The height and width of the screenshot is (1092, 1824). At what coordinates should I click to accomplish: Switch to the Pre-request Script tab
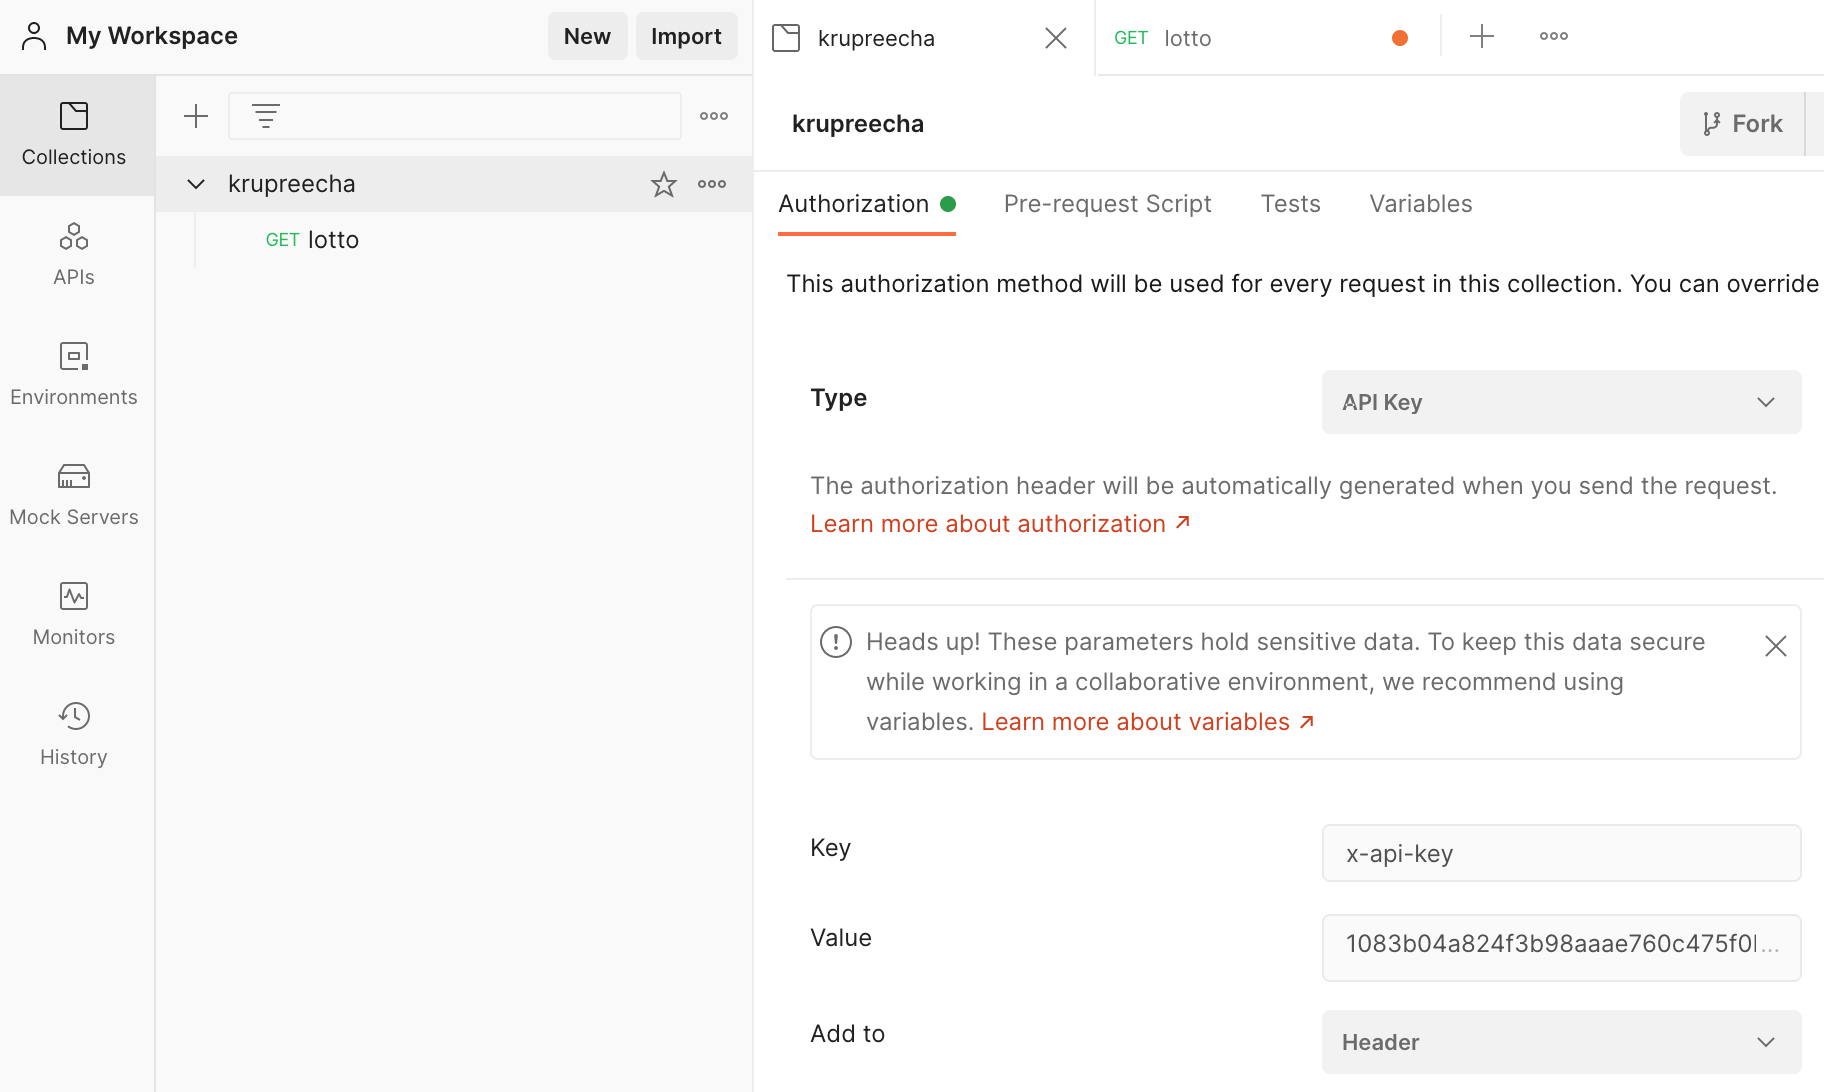tap(1107, 204)
